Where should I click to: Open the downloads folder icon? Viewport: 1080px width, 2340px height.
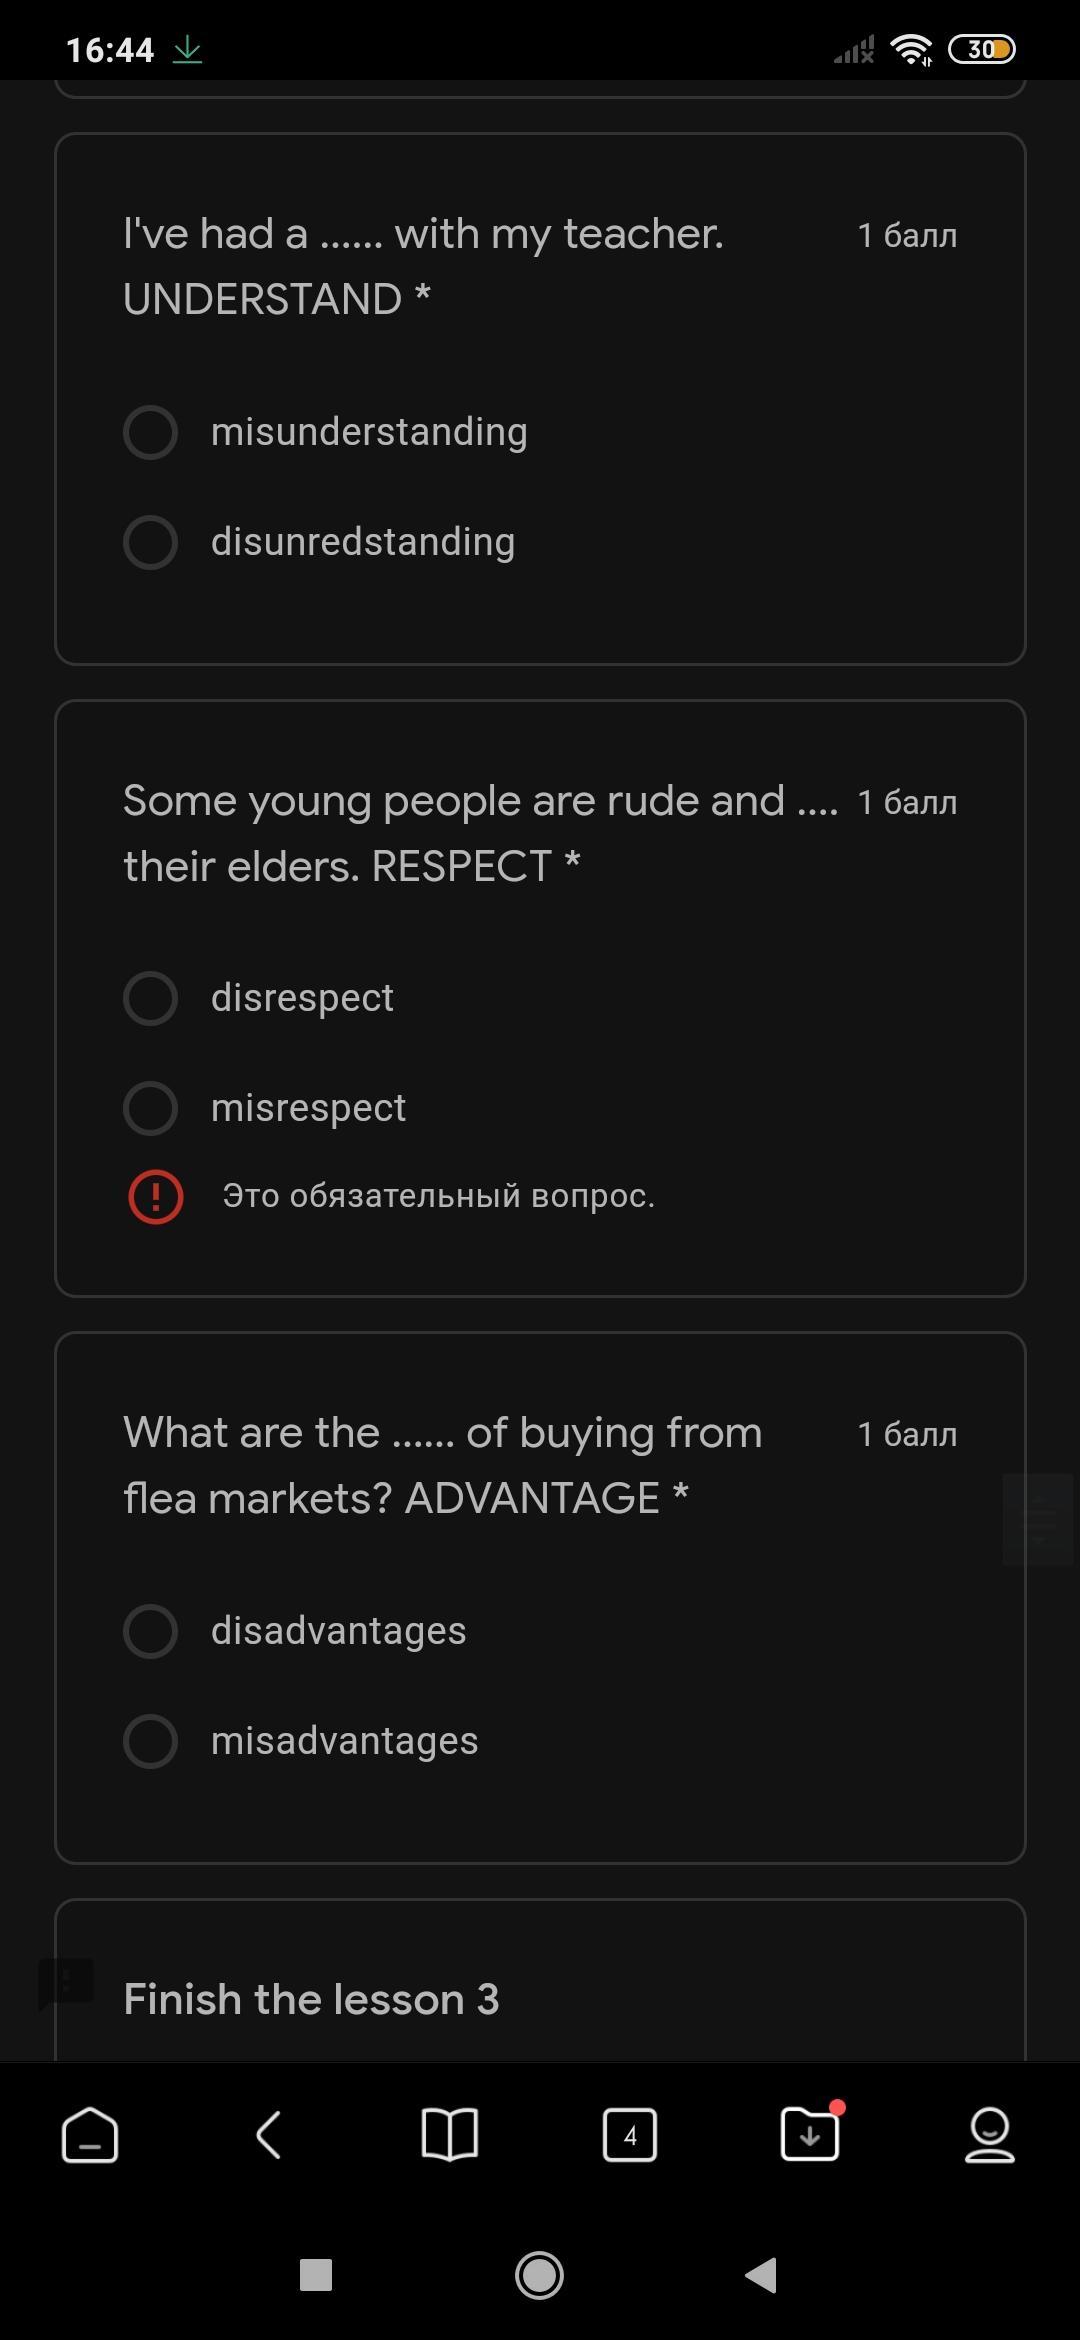[x=810, y=2135]
